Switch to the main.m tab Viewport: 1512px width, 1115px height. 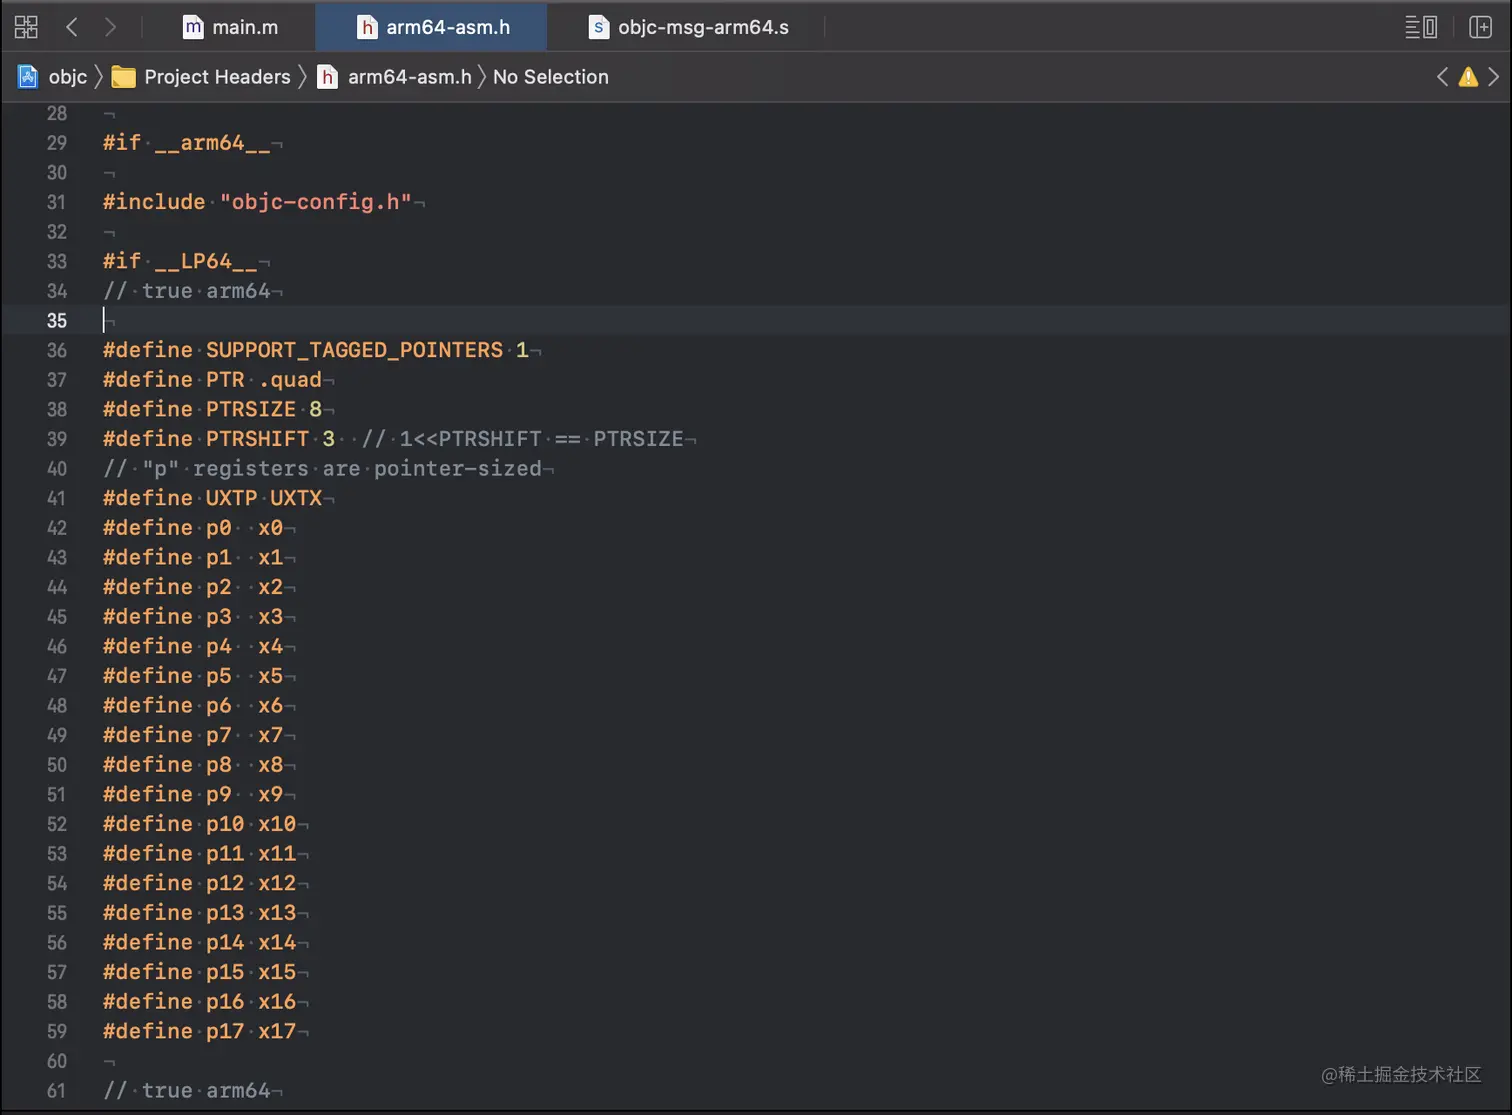click(x=231, y=27)
